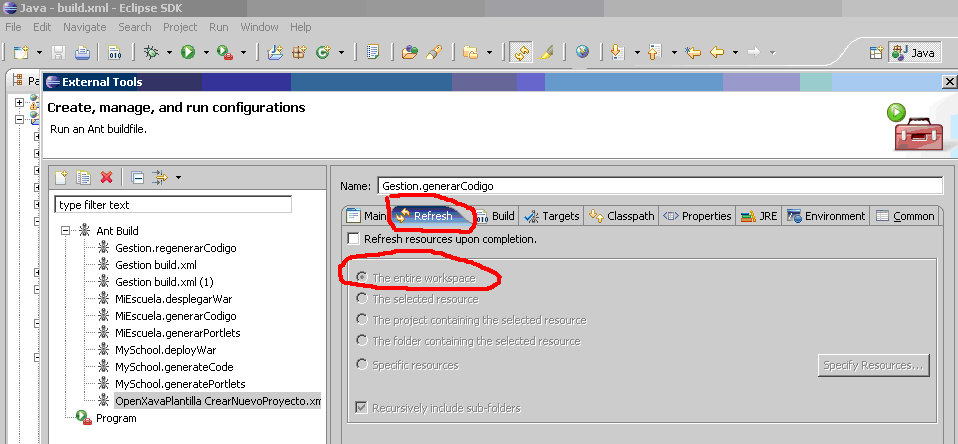Go to Previous Annotation up-arrow icon
This screenshot has height=444, width=958.
pyautogui.click(x=654, y=53)
